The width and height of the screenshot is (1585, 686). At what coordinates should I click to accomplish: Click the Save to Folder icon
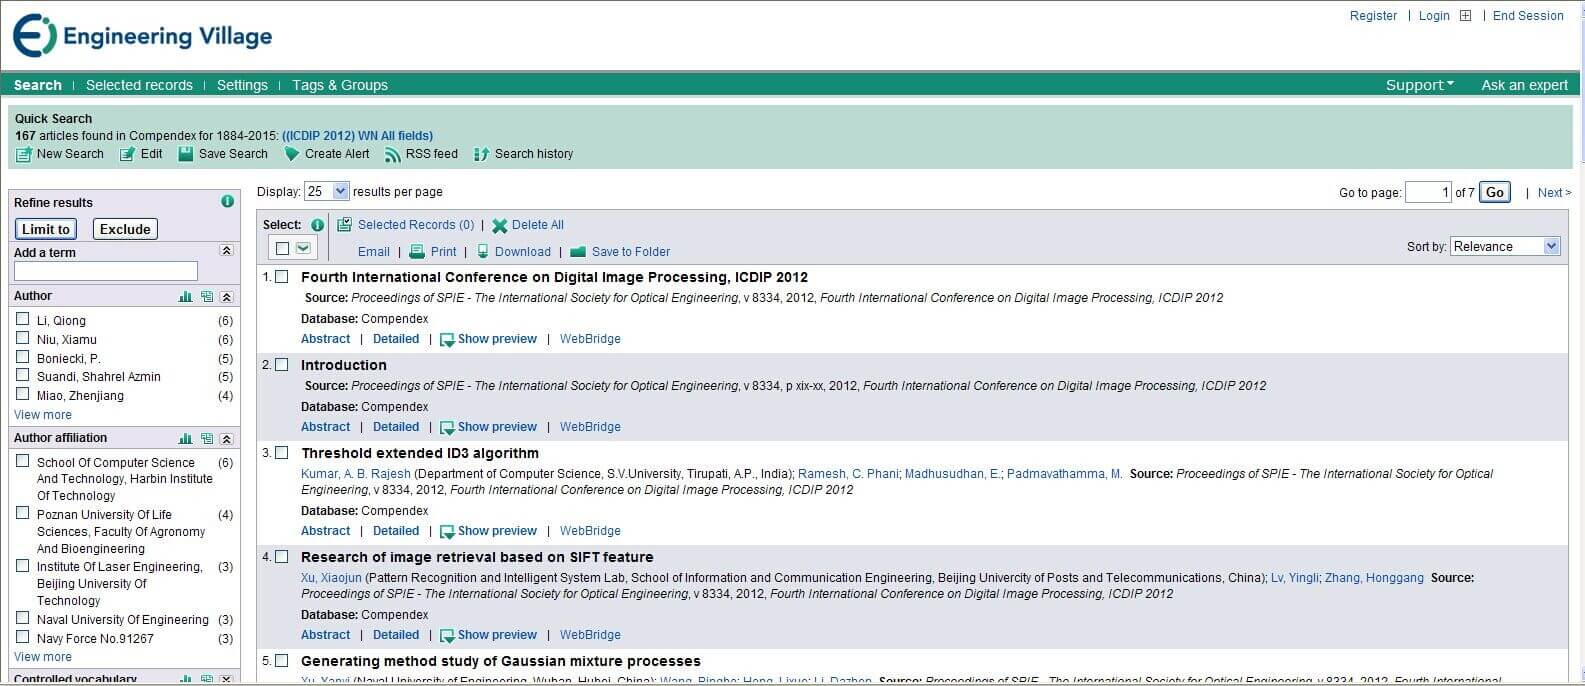[578, 252]
